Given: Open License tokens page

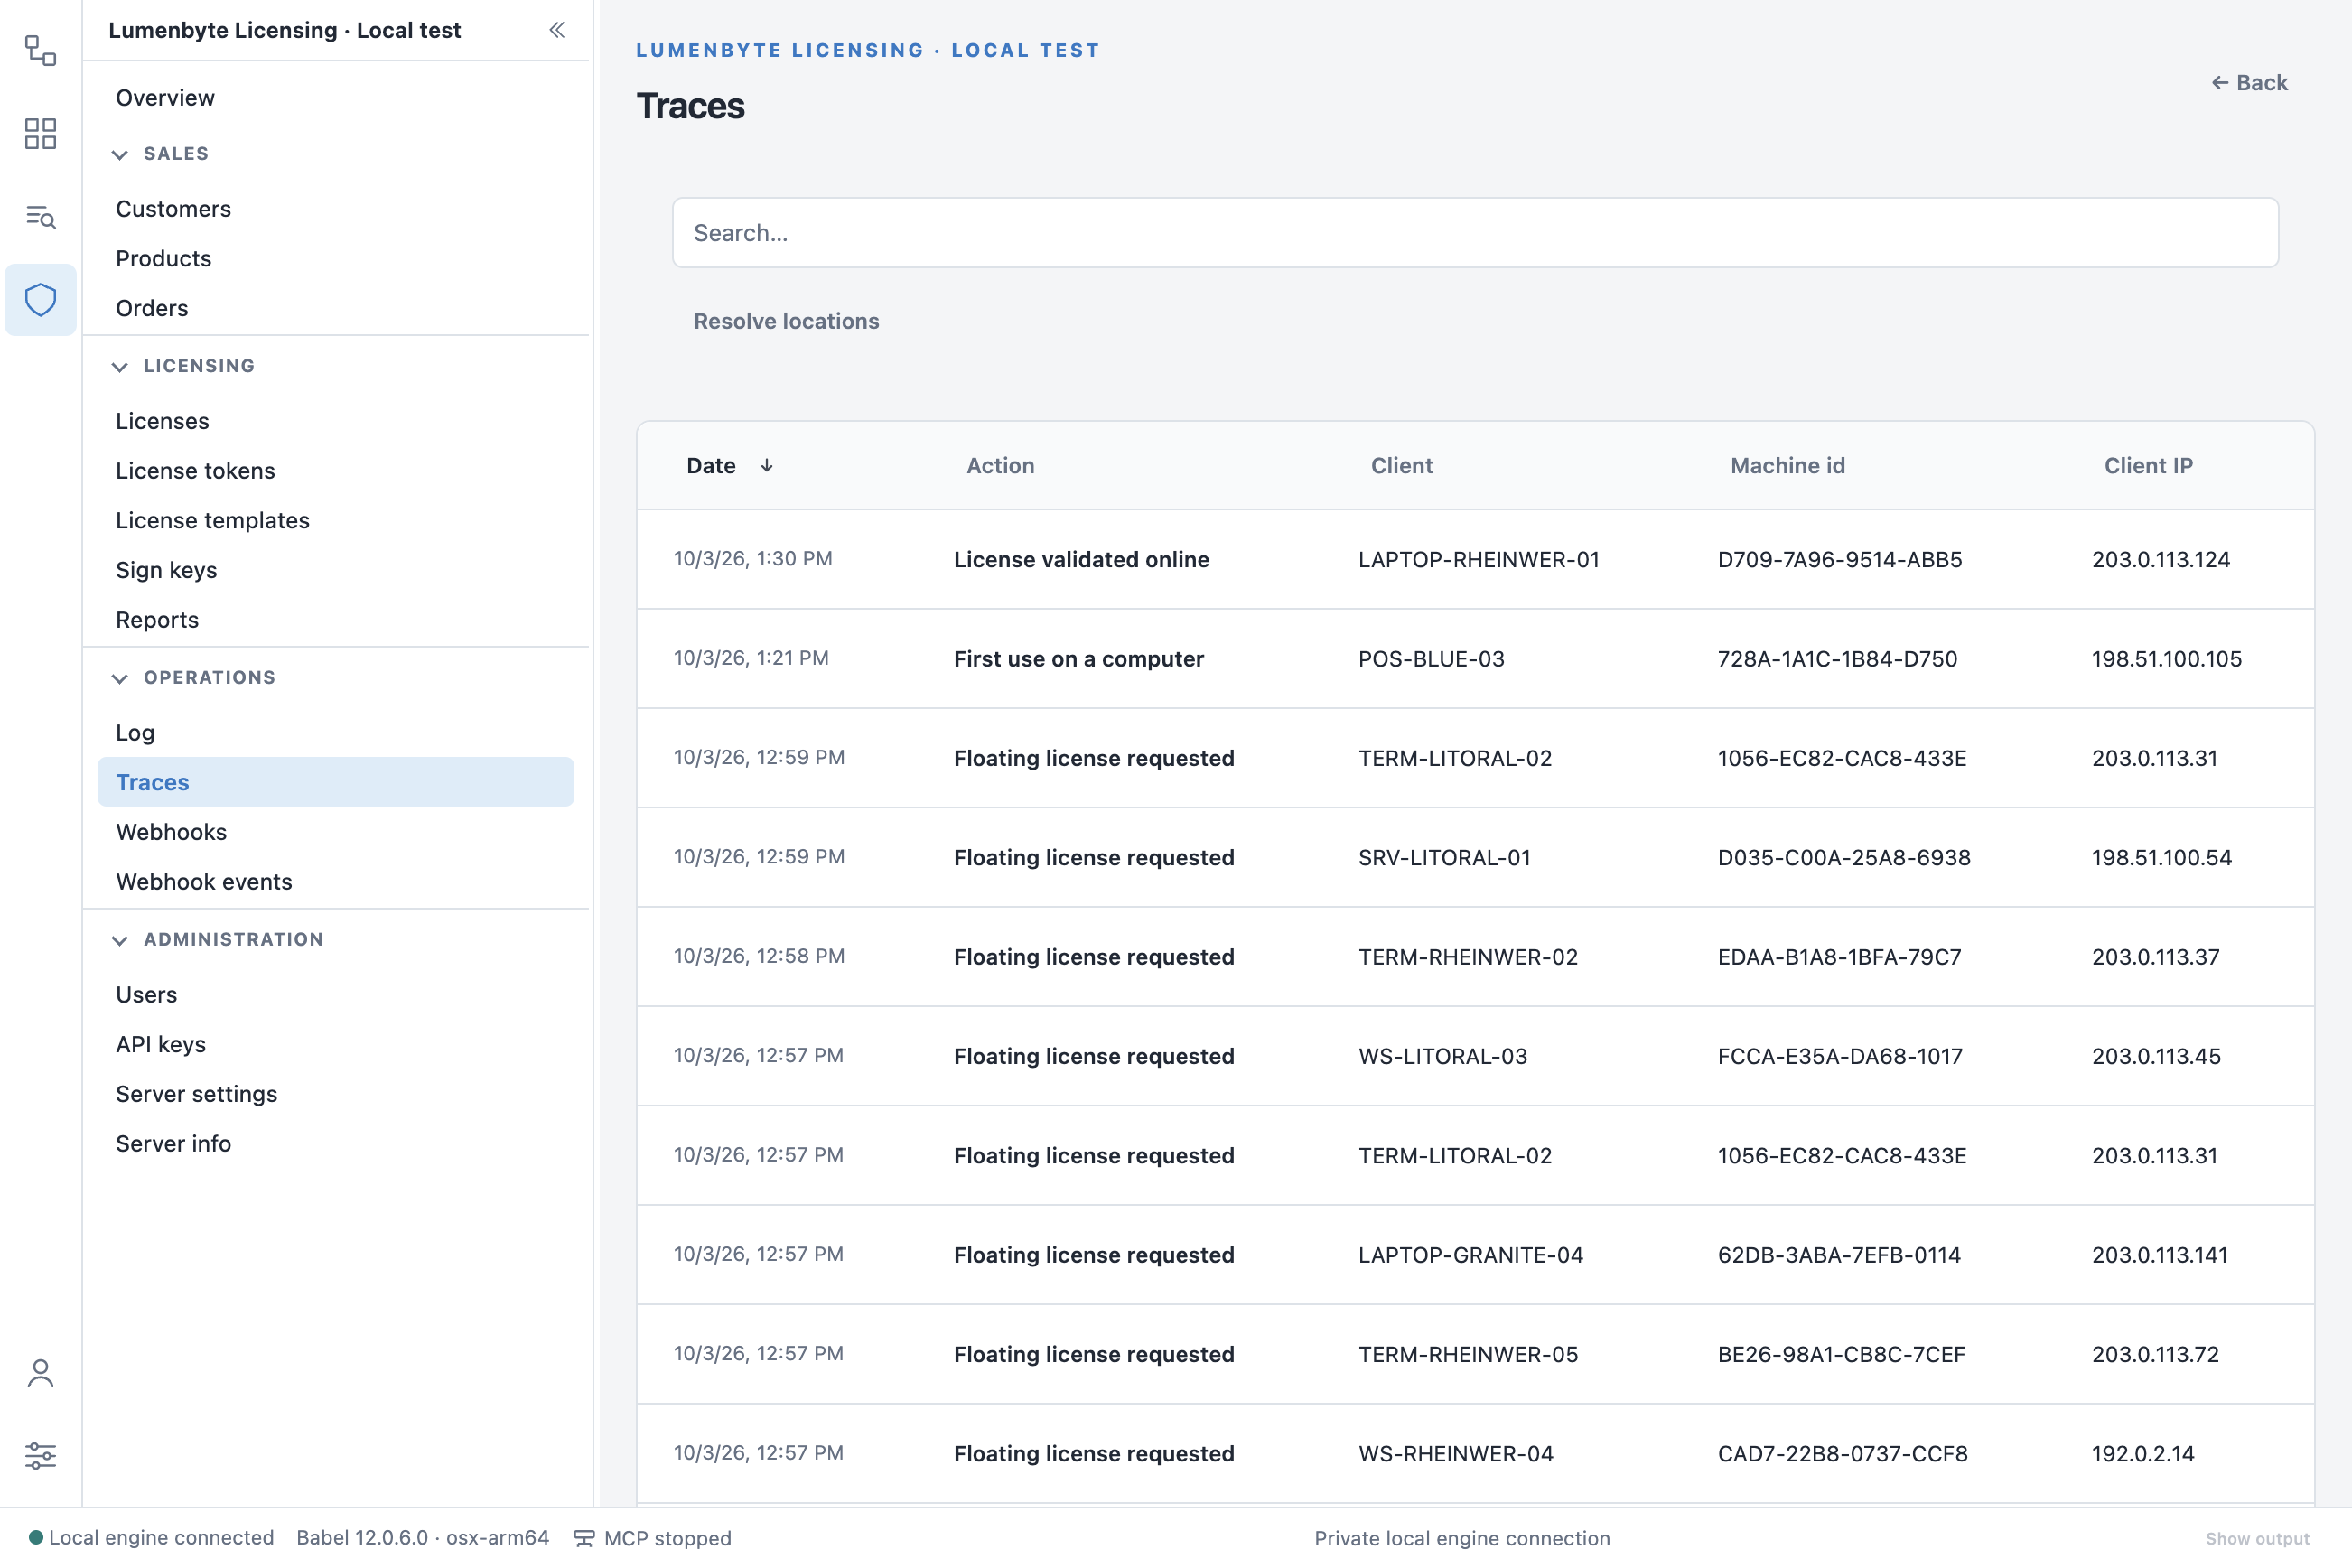Looking at the screenshot, I should point(336,470).
